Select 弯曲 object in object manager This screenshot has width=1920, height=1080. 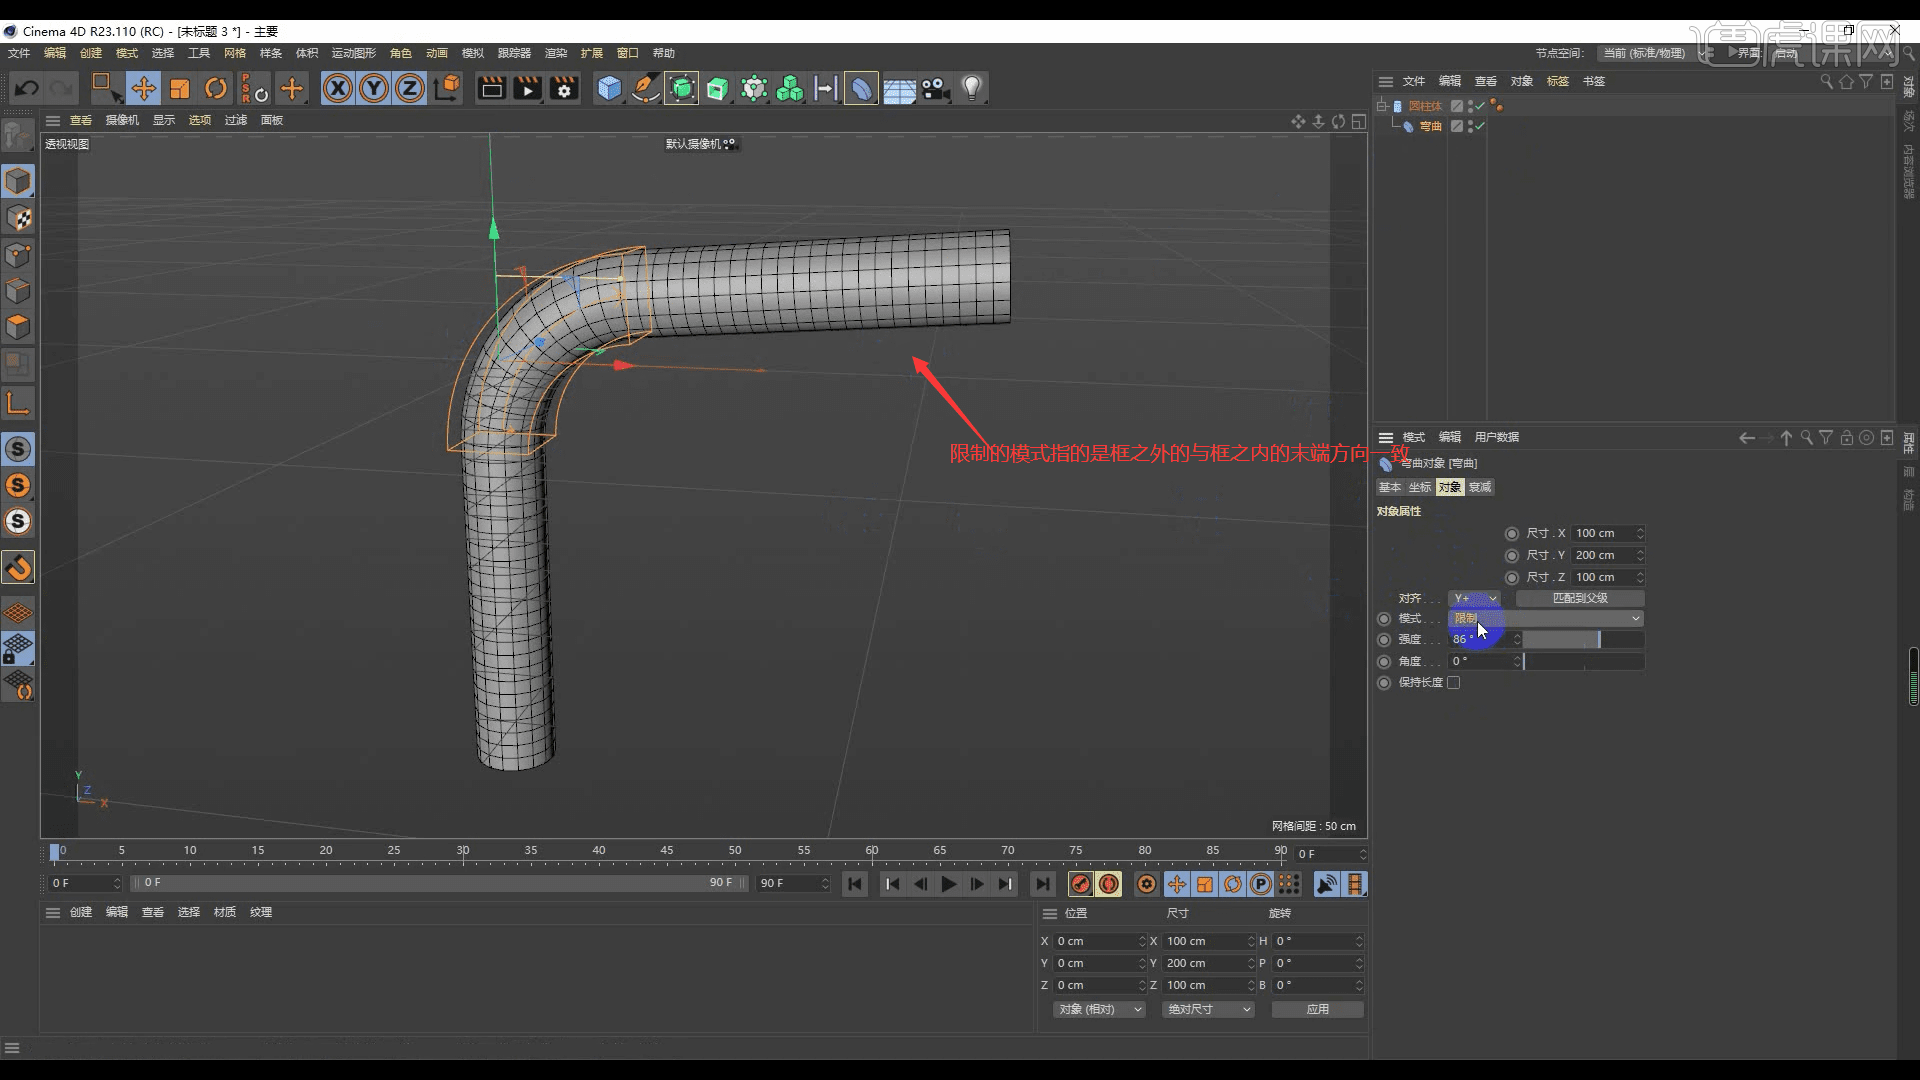(1431, 126)
